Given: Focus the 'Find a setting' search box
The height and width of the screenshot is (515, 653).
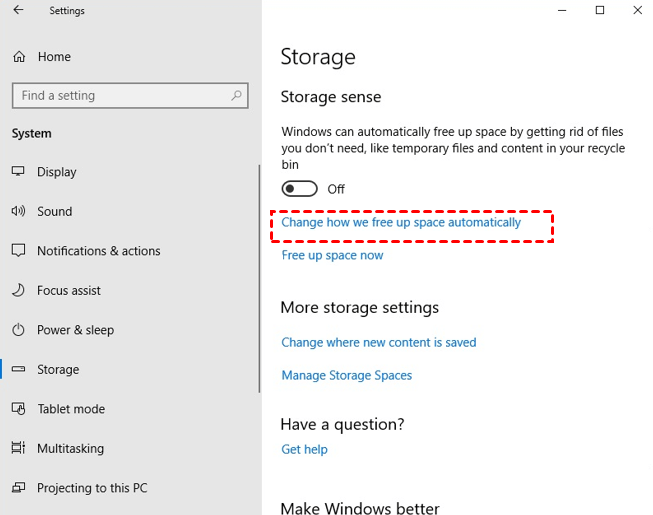Looking at the screenshot, I should point(120,96).
